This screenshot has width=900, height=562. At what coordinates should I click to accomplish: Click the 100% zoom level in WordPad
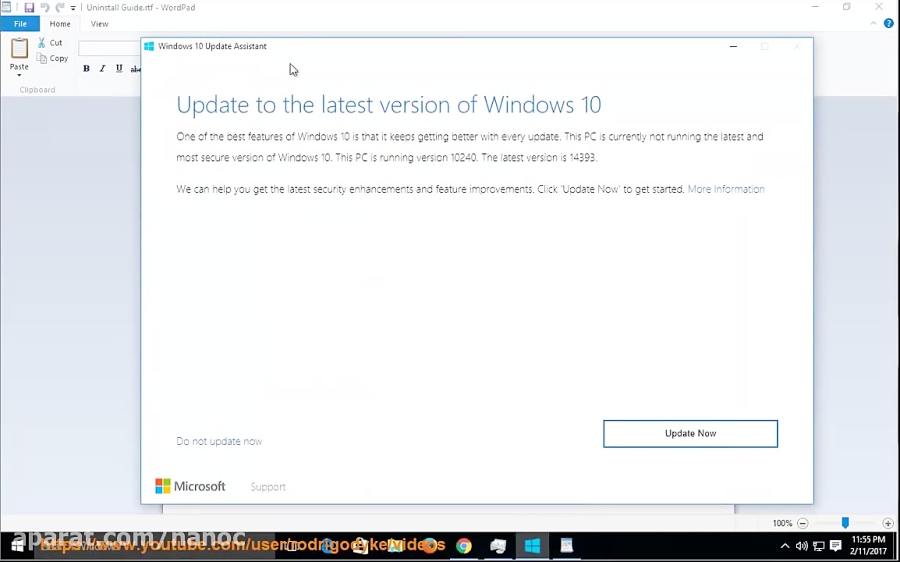pyautogui.click(x=782, y=523)
